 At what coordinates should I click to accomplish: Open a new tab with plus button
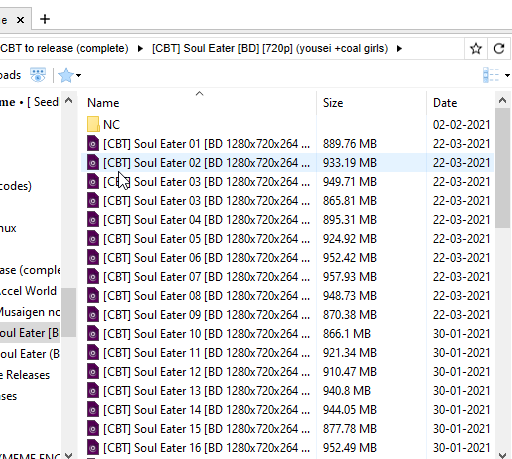click(45, 19)
